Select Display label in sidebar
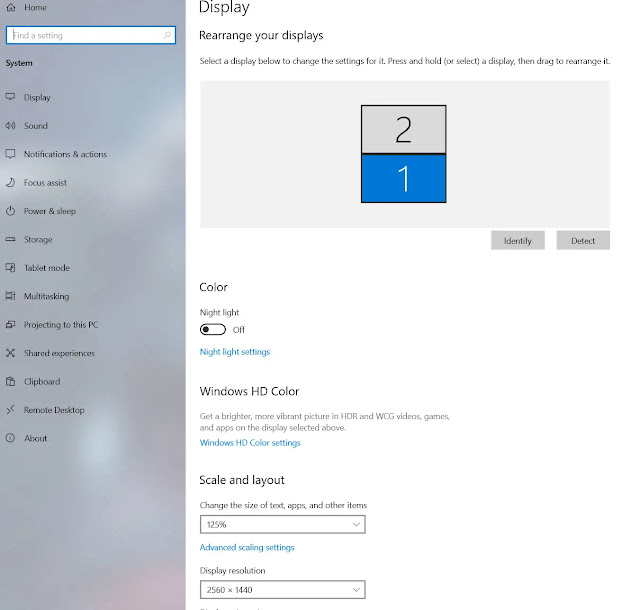The height and width of the screenshot is (610, 640). 37,98
